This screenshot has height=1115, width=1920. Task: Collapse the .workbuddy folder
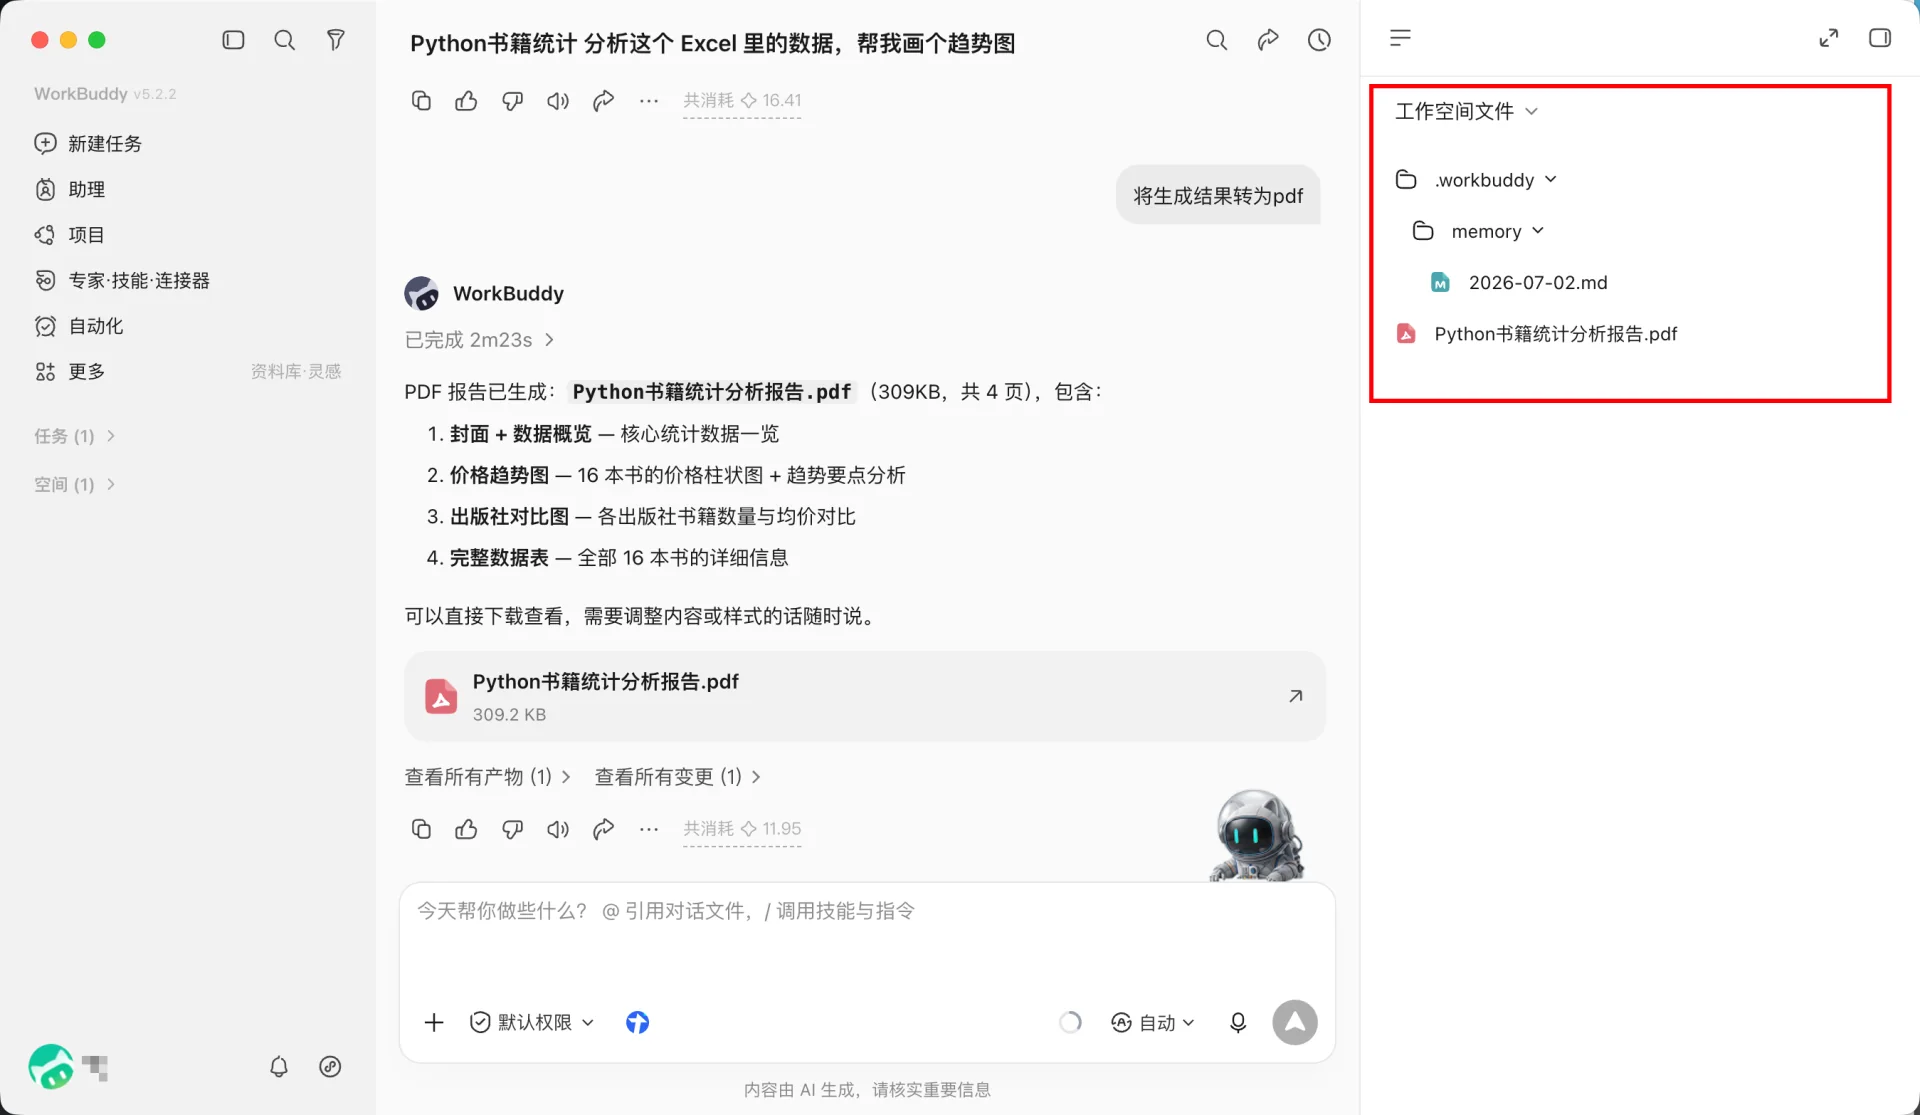[1477, 180]
